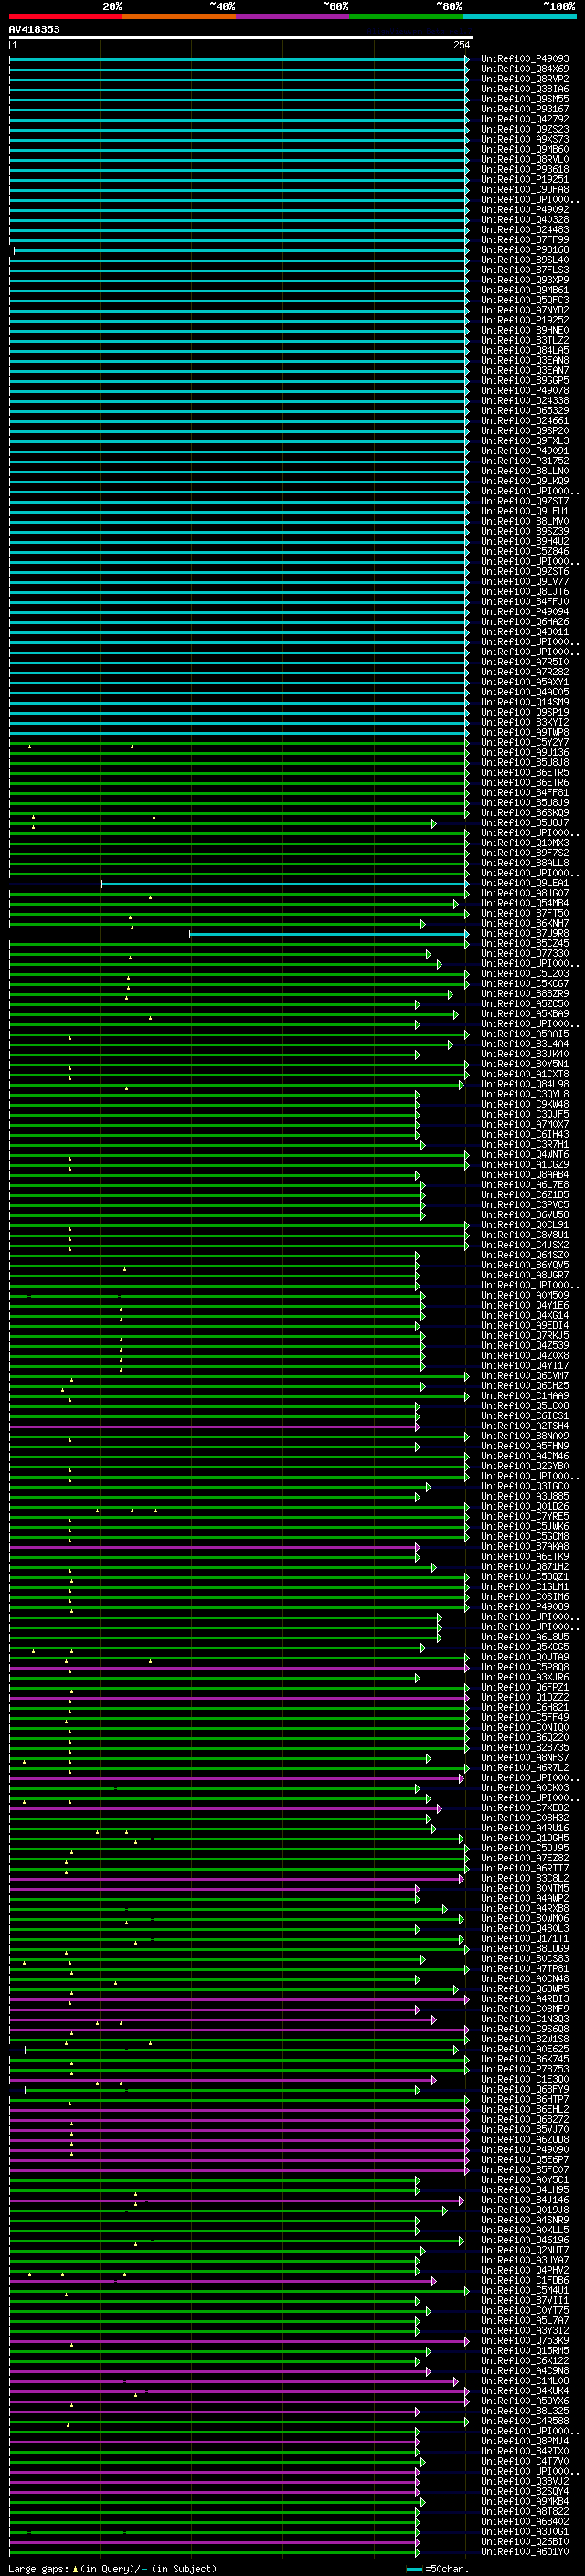Click the green ~80% identity legend bar

pyautogui.click(x=406, y=16)
